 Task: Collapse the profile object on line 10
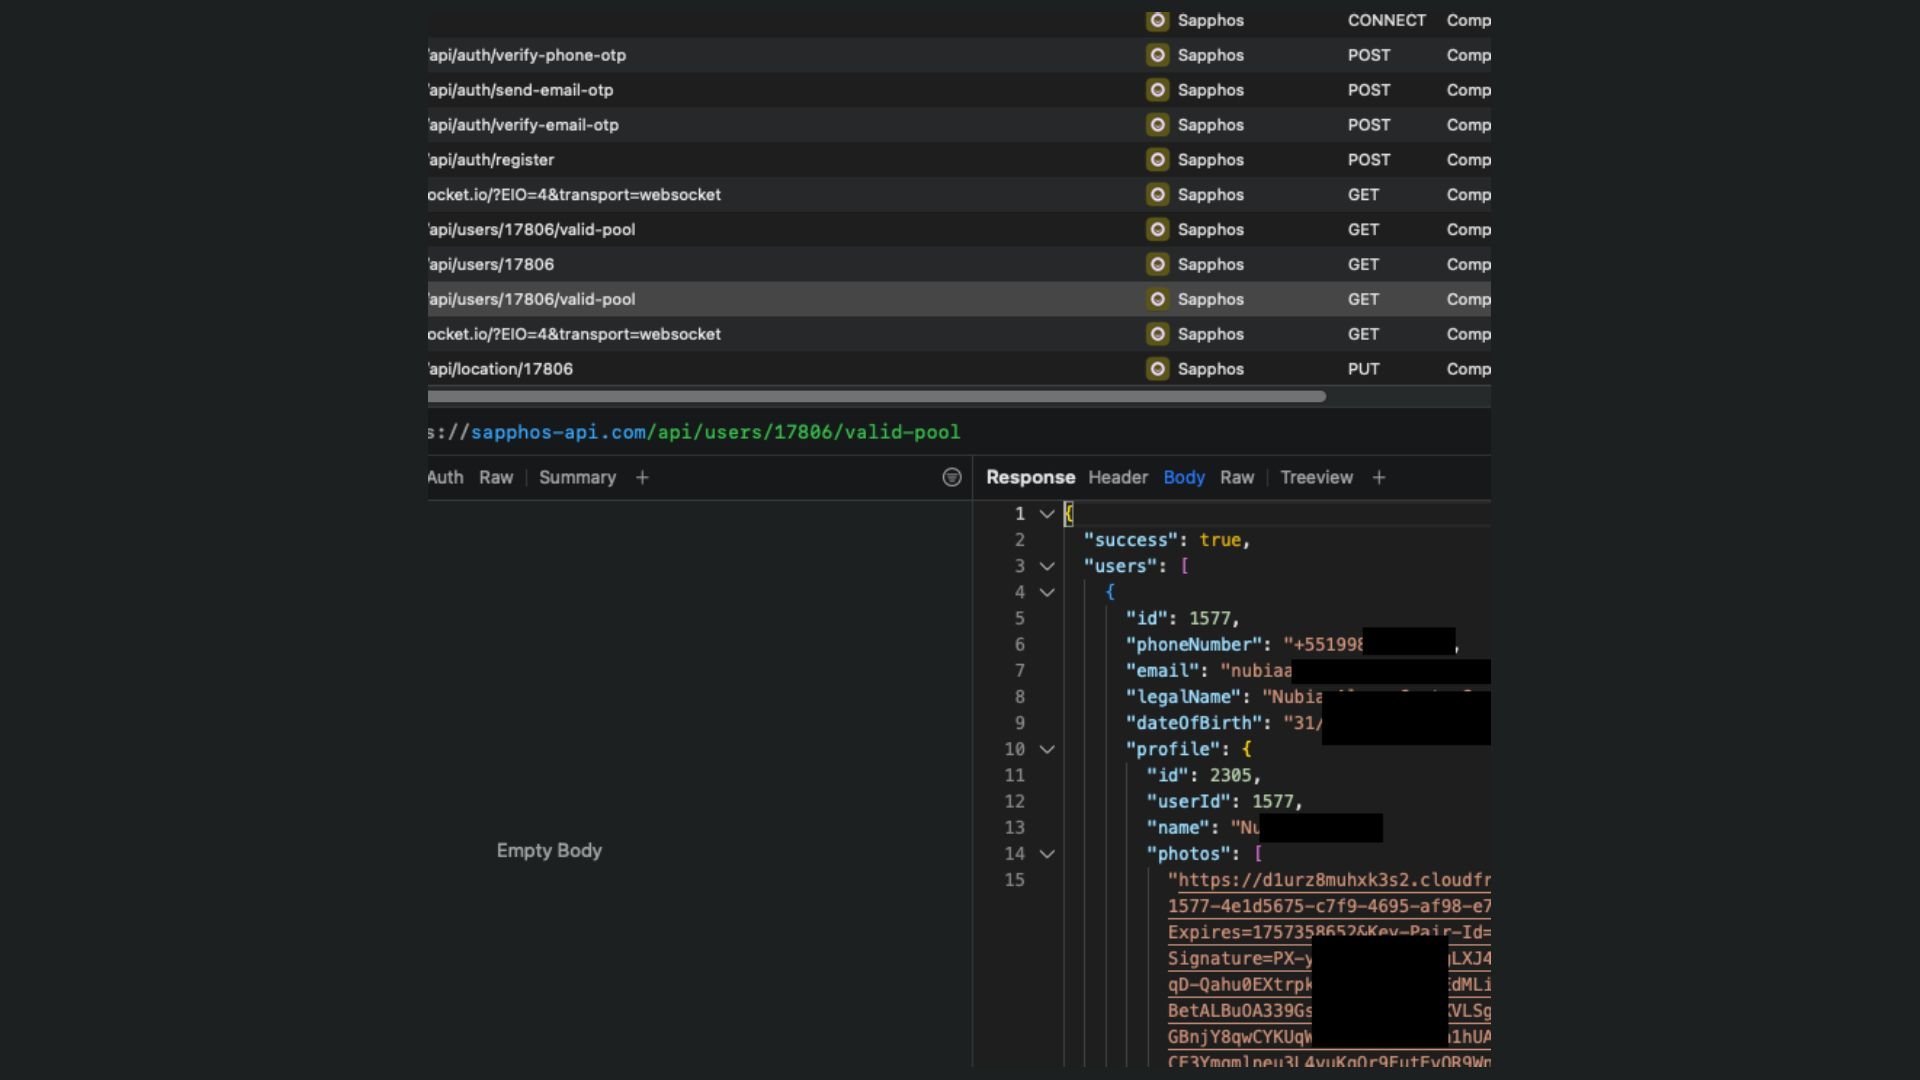click(1046, 749)
